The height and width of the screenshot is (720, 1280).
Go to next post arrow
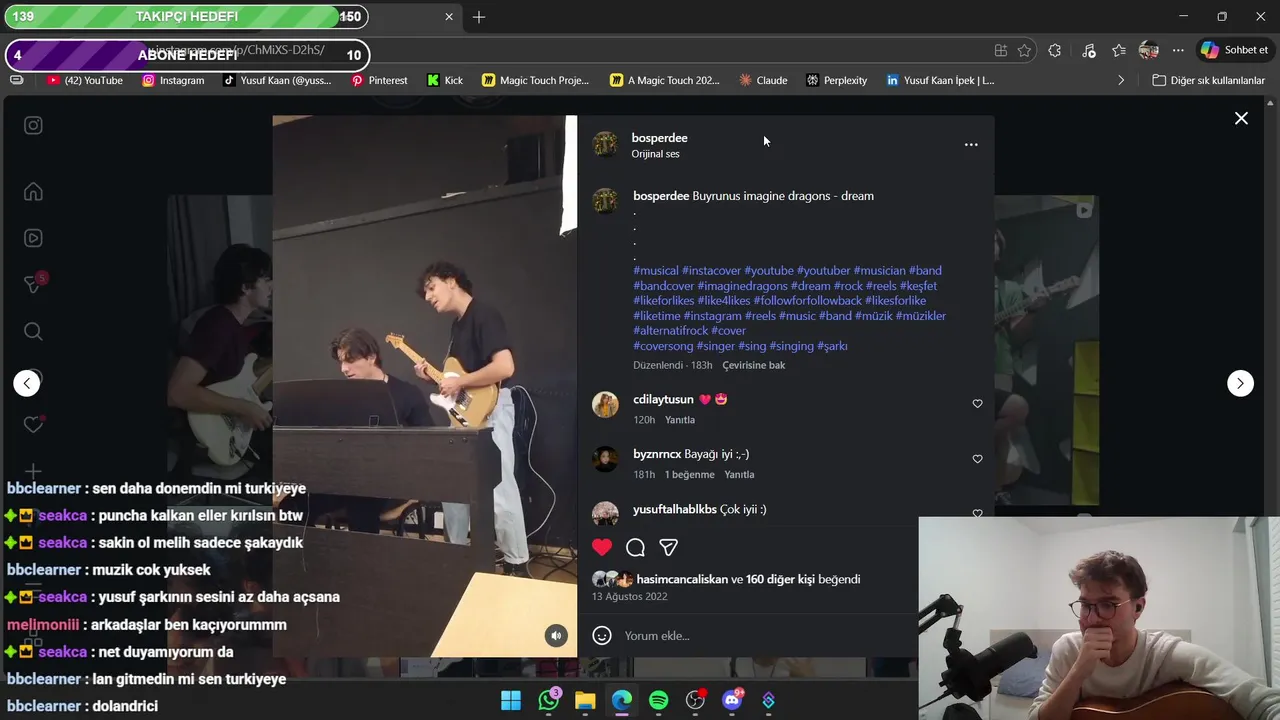click(x=1240, y=383)
